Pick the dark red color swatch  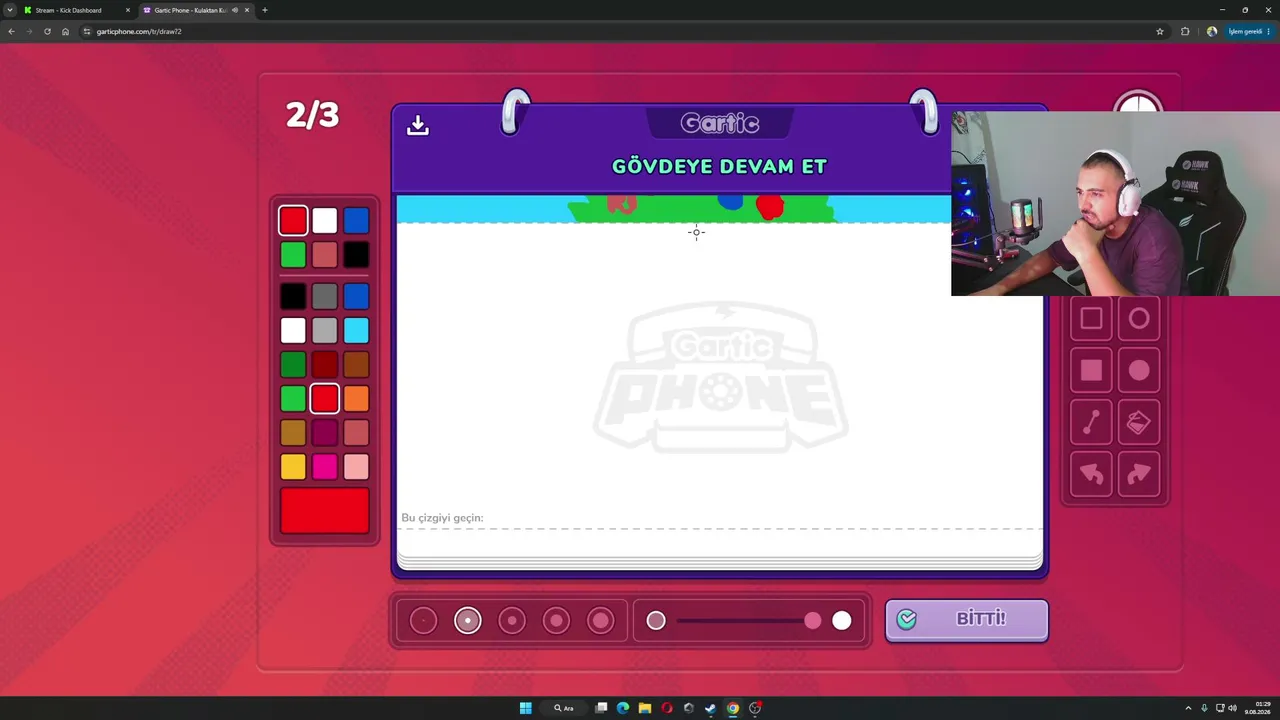pos(324,365)
